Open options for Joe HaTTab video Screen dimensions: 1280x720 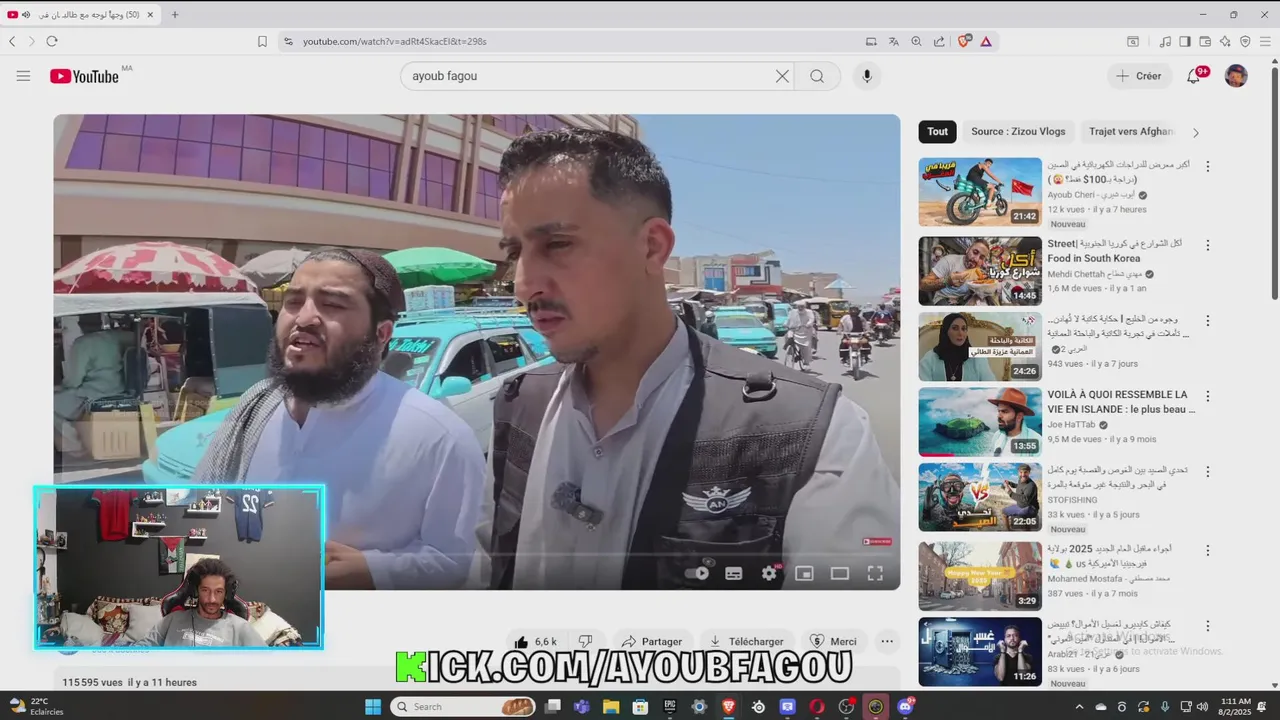[1207, 396]
